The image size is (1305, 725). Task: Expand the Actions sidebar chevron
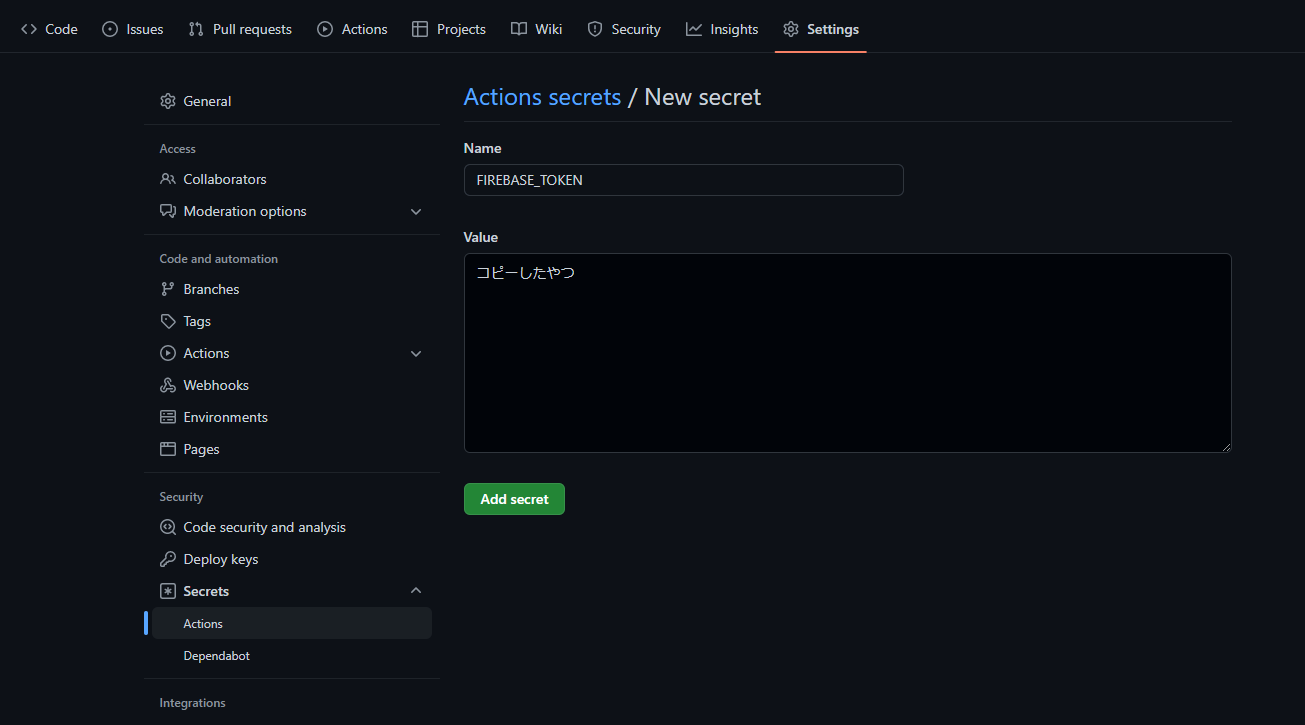tap(416, 353)
